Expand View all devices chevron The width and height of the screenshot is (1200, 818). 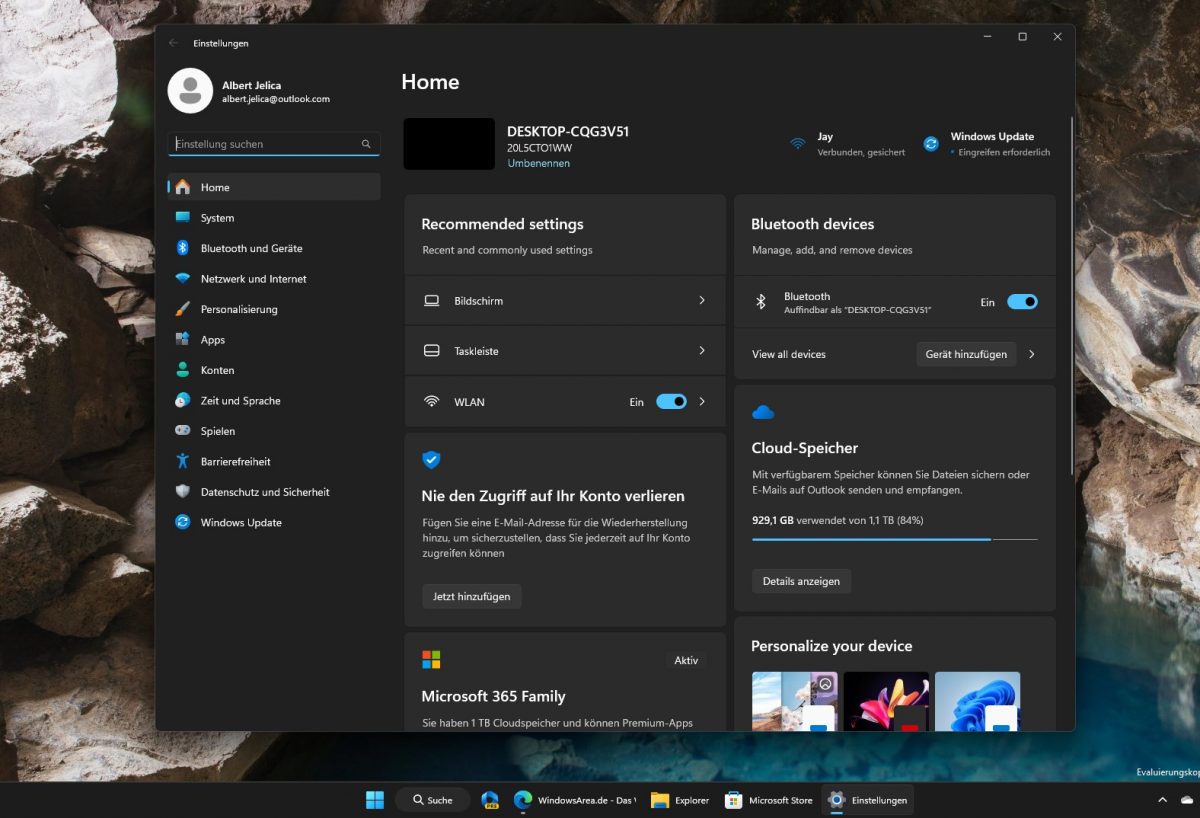point(1031,354)
